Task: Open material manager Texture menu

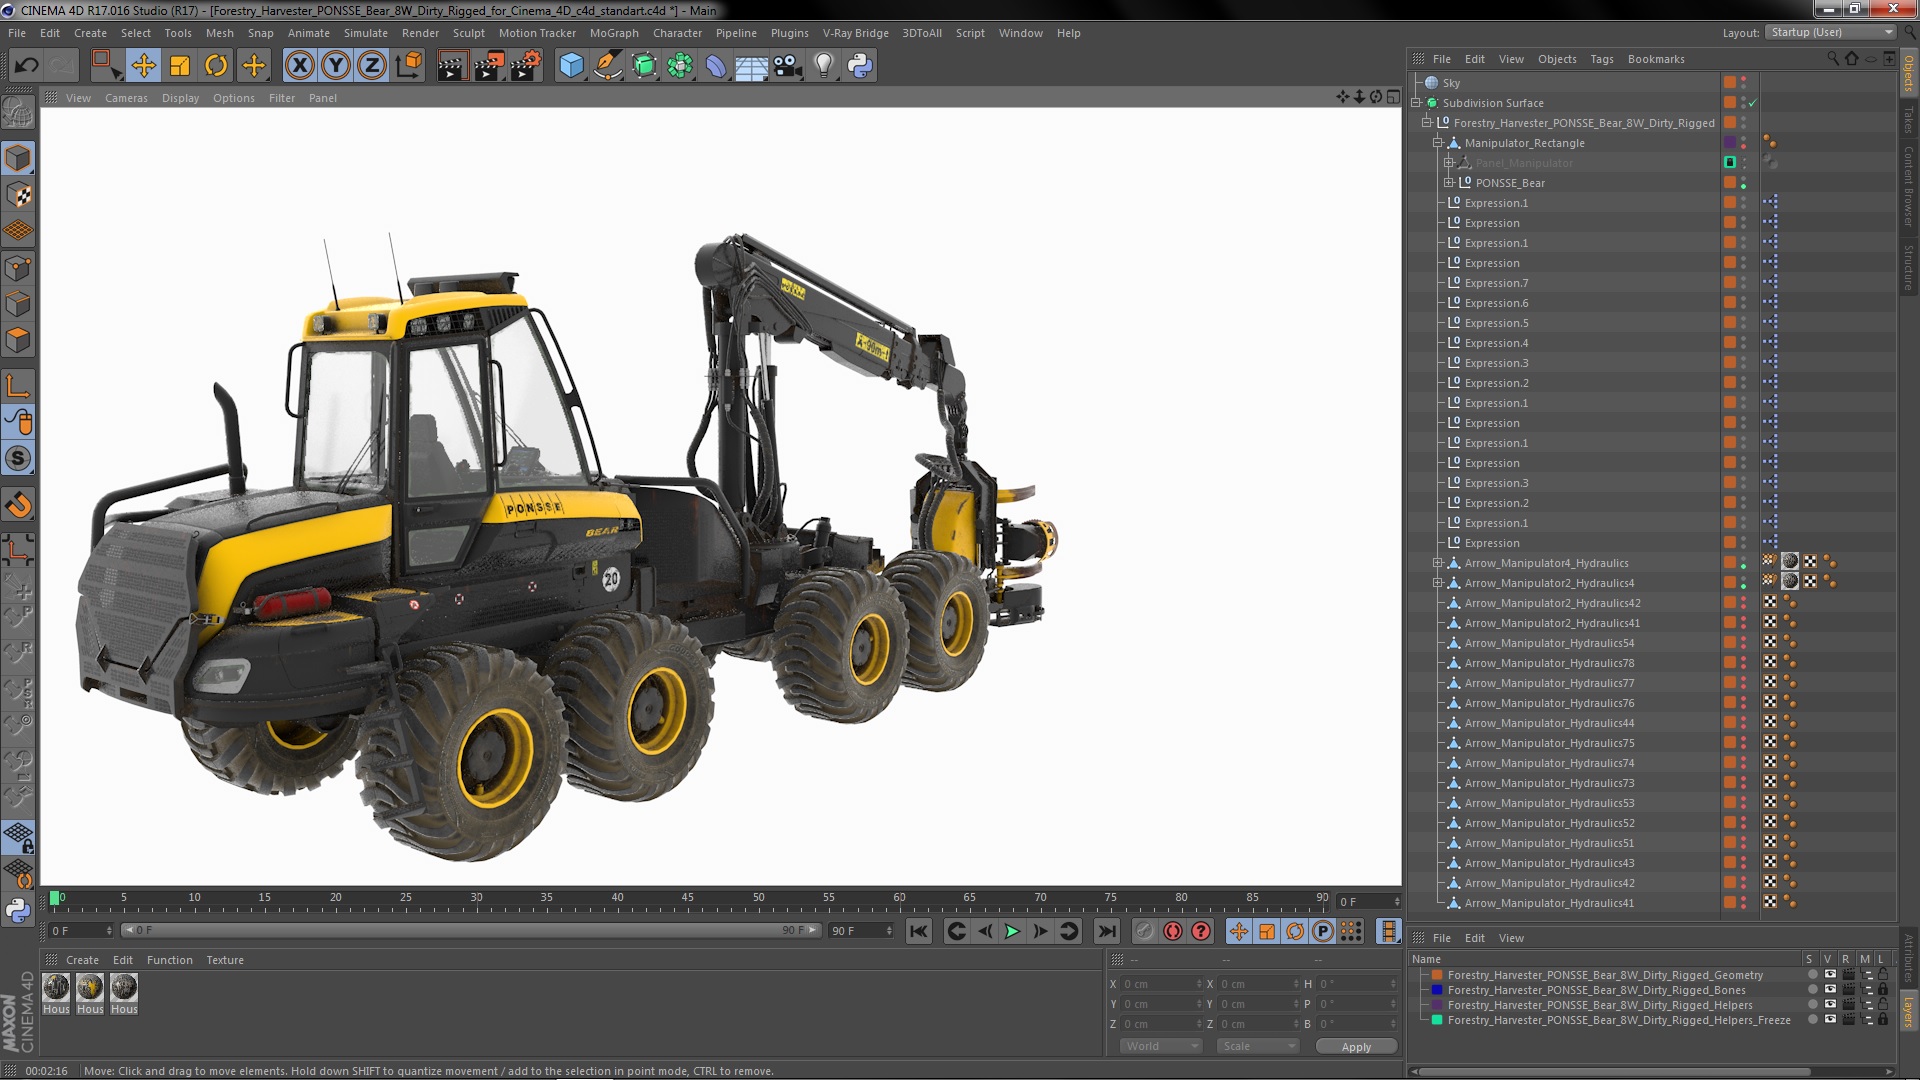Action: tap(225, 960)
